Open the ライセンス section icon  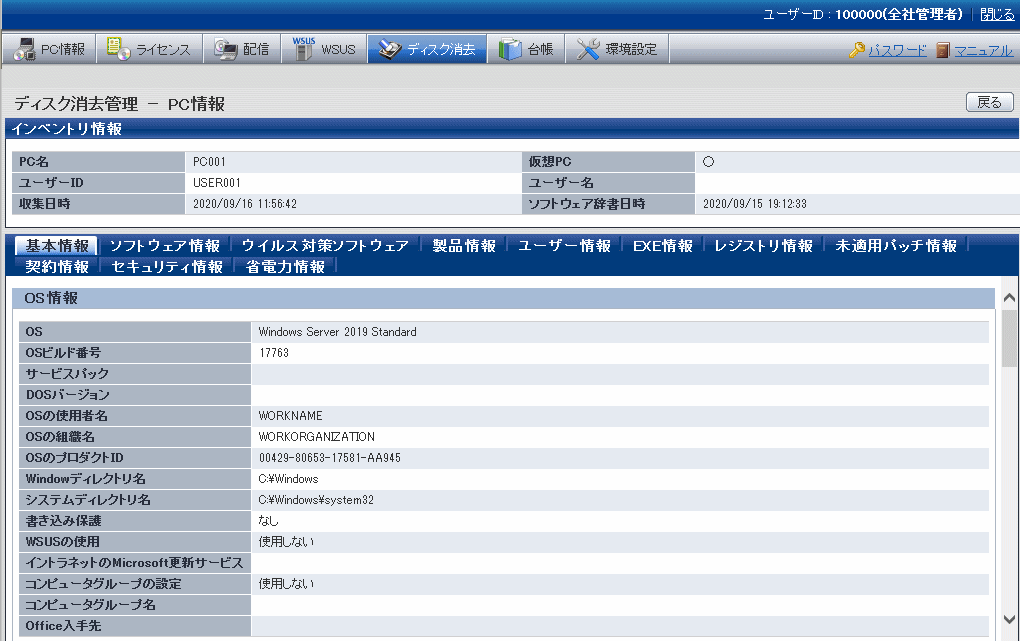[118, 49]
